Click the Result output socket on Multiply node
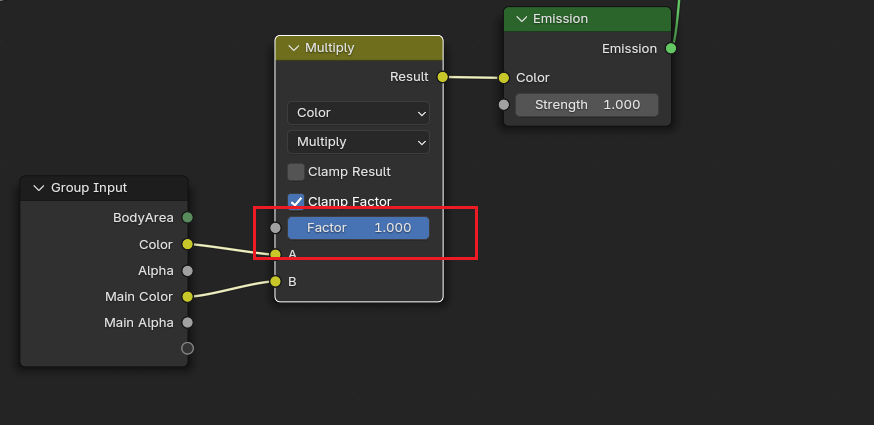874x425 pixels. pos(442,77)
